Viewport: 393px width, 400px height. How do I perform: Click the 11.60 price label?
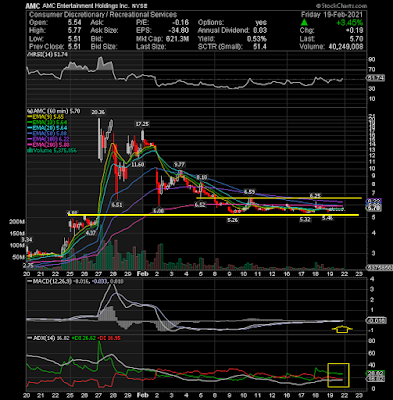tap(137, 164)
